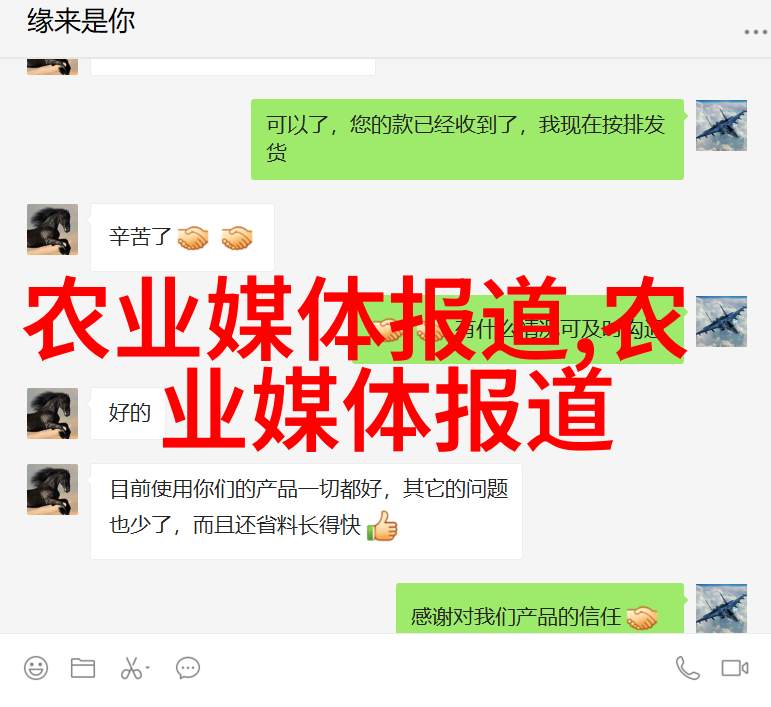Click the 好的 reply bubble
This screenshot has height=707, width=771.
click(x=128, y=413)
